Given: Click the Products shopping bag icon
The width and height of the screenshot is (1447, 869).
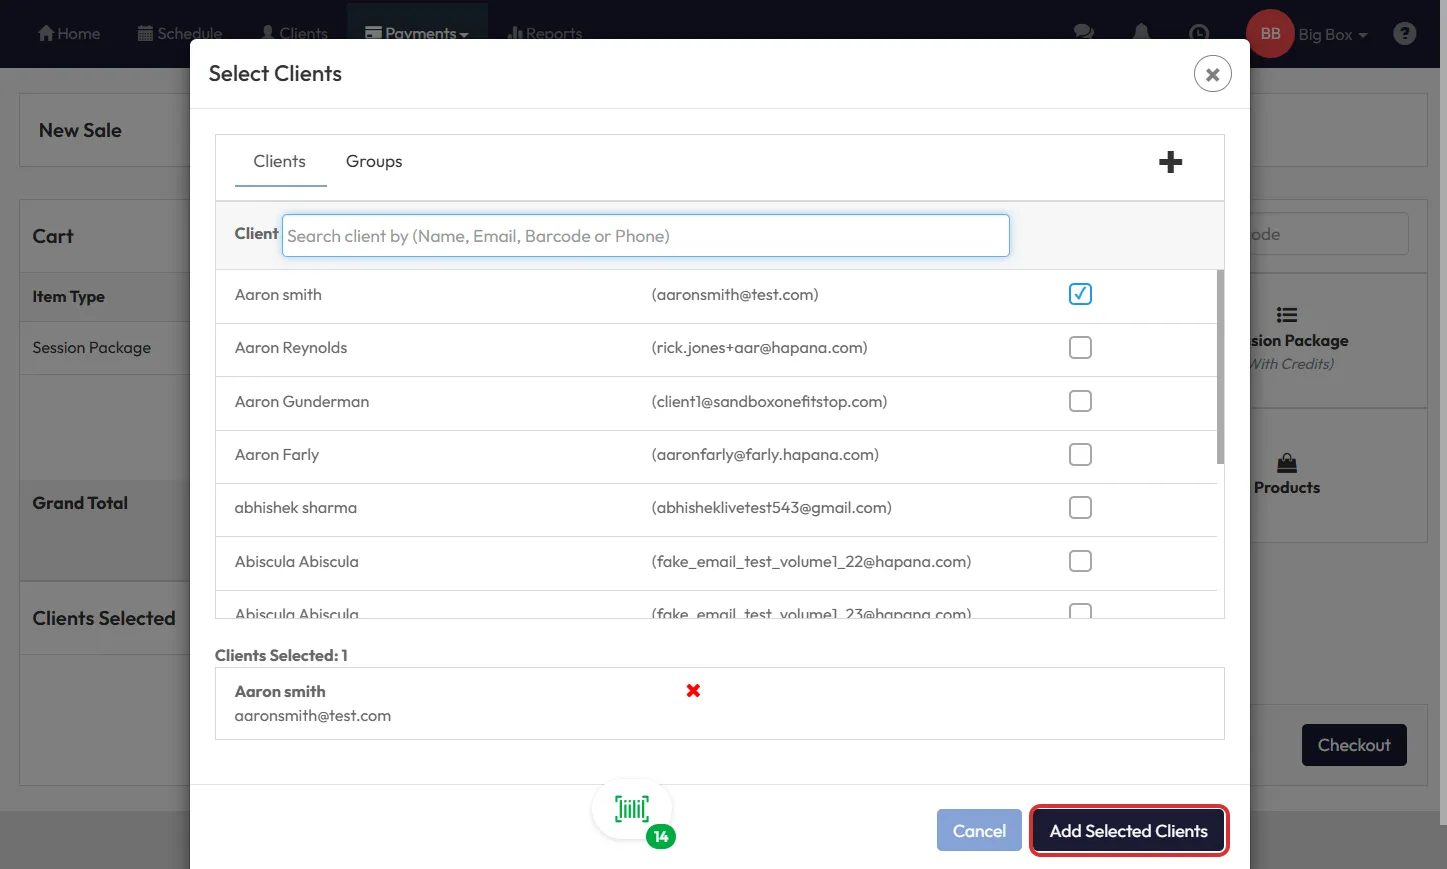Looking at the screenshot, I should click(1287, 463).
